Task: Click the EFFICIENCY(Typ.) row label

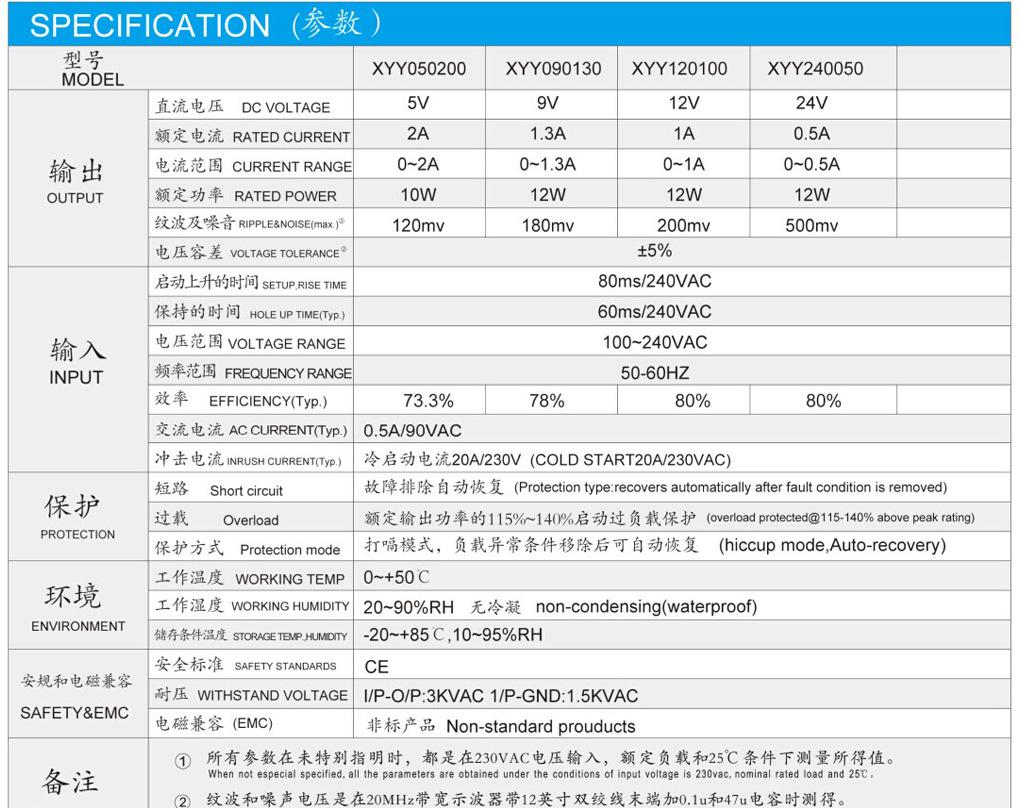Action: point(268,401)
